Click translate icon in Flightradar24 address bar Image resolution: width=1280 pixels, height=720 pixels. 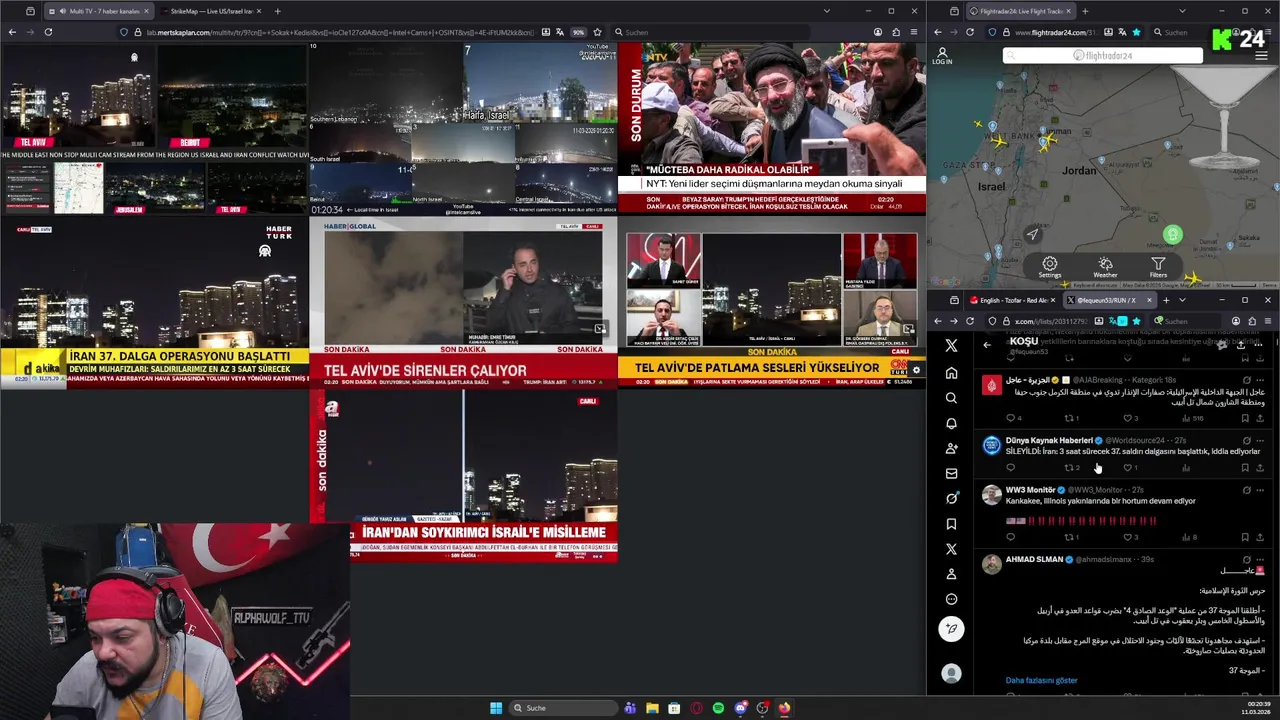point(1122,32)
